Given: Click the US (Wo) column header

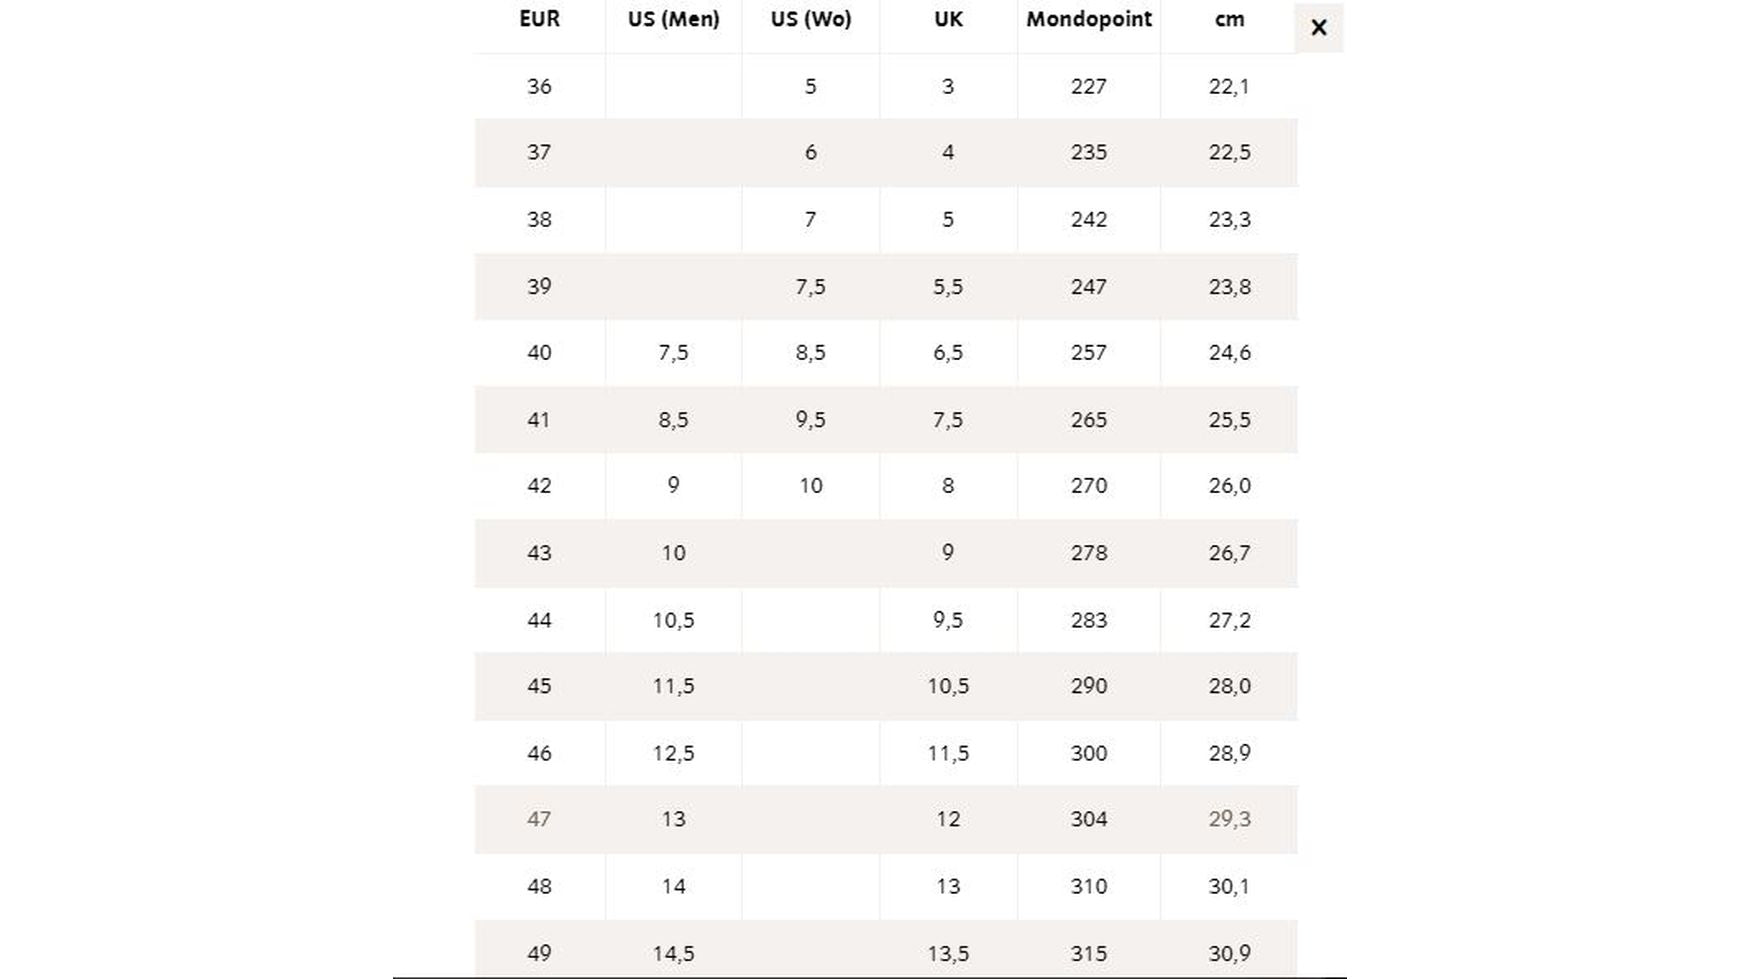Looking at the screenshot, I should point(810,19).
